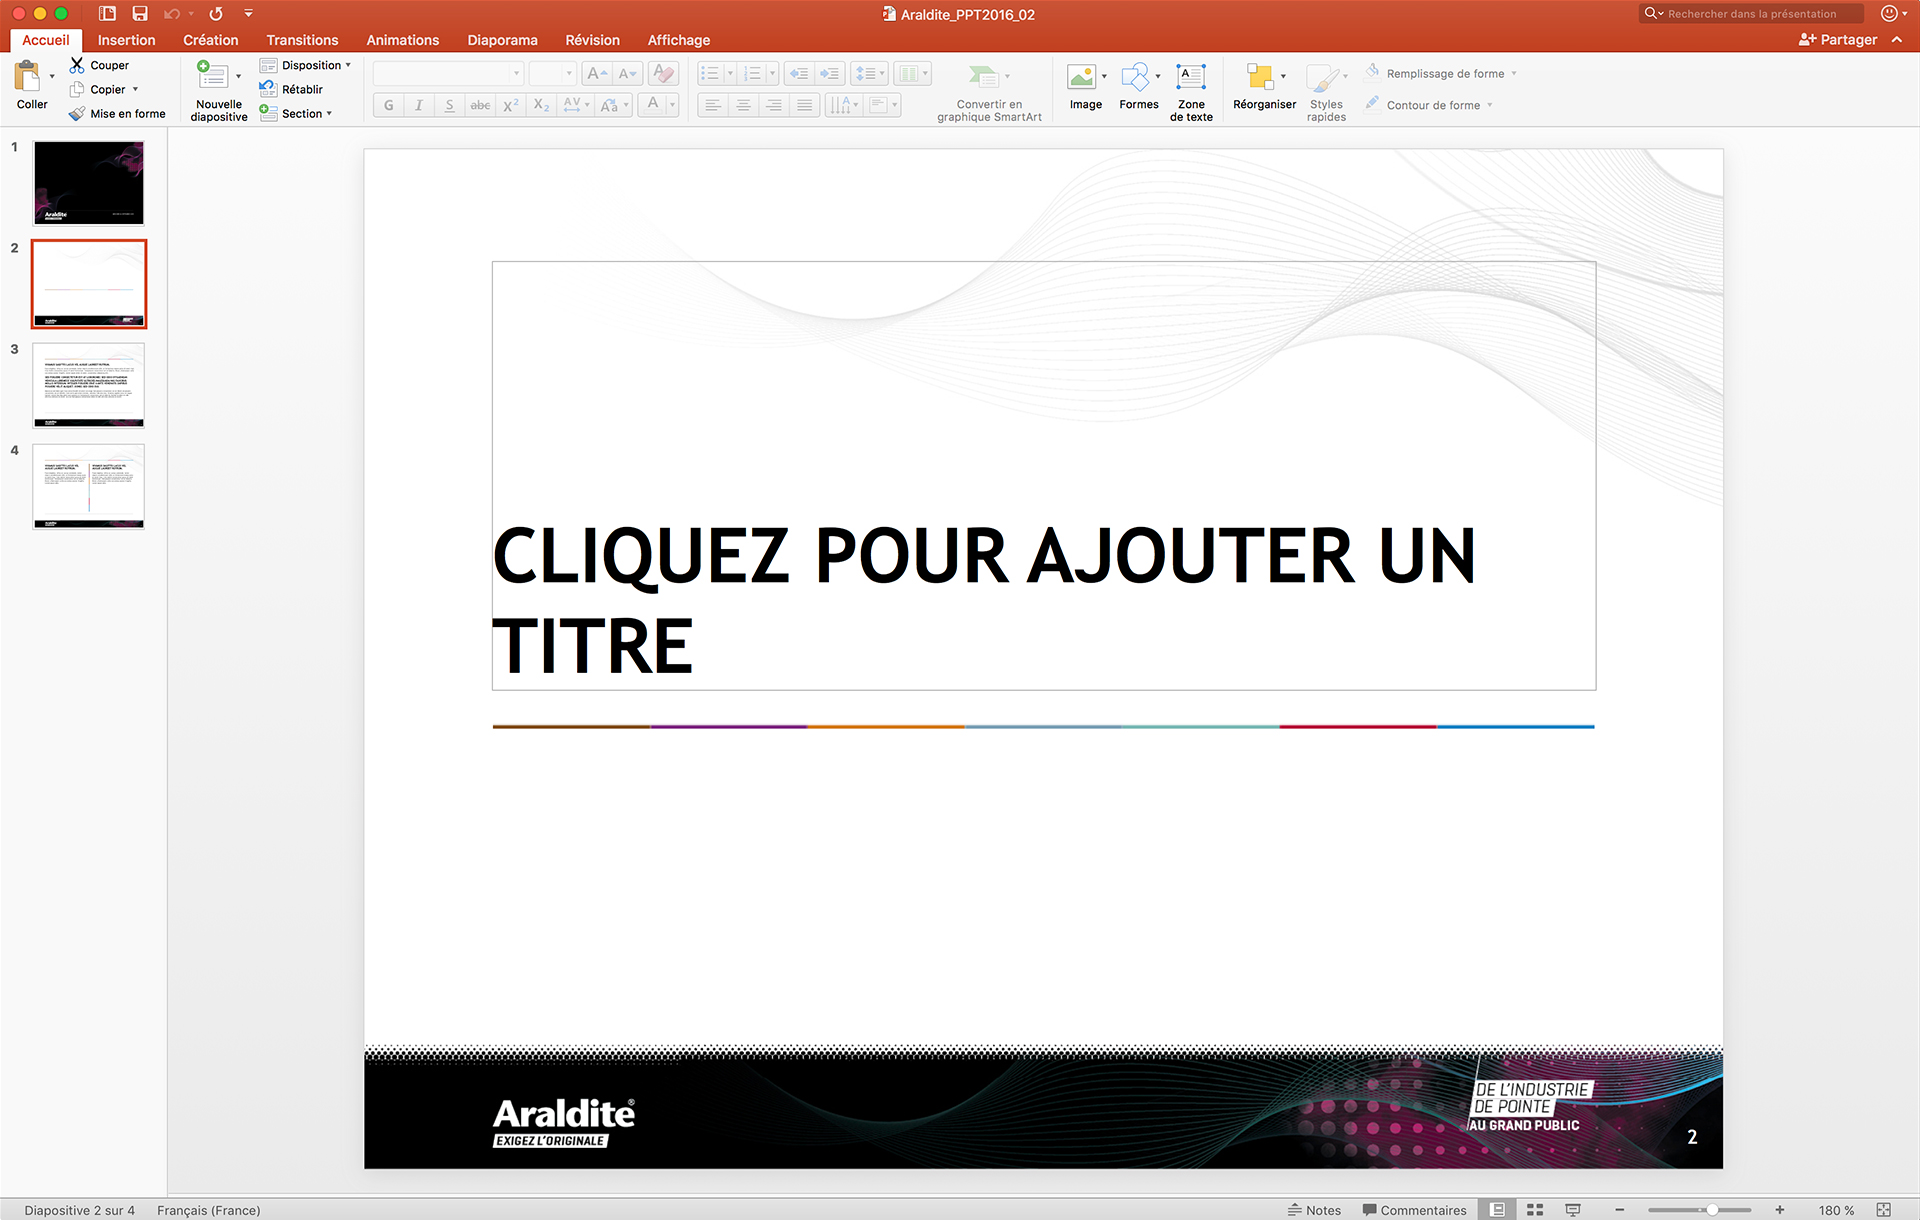Image resolution: width=1920 pixels, height=1220 pixels.
Task: Click the save icon in title bar
Action: [x=140, y=14]
